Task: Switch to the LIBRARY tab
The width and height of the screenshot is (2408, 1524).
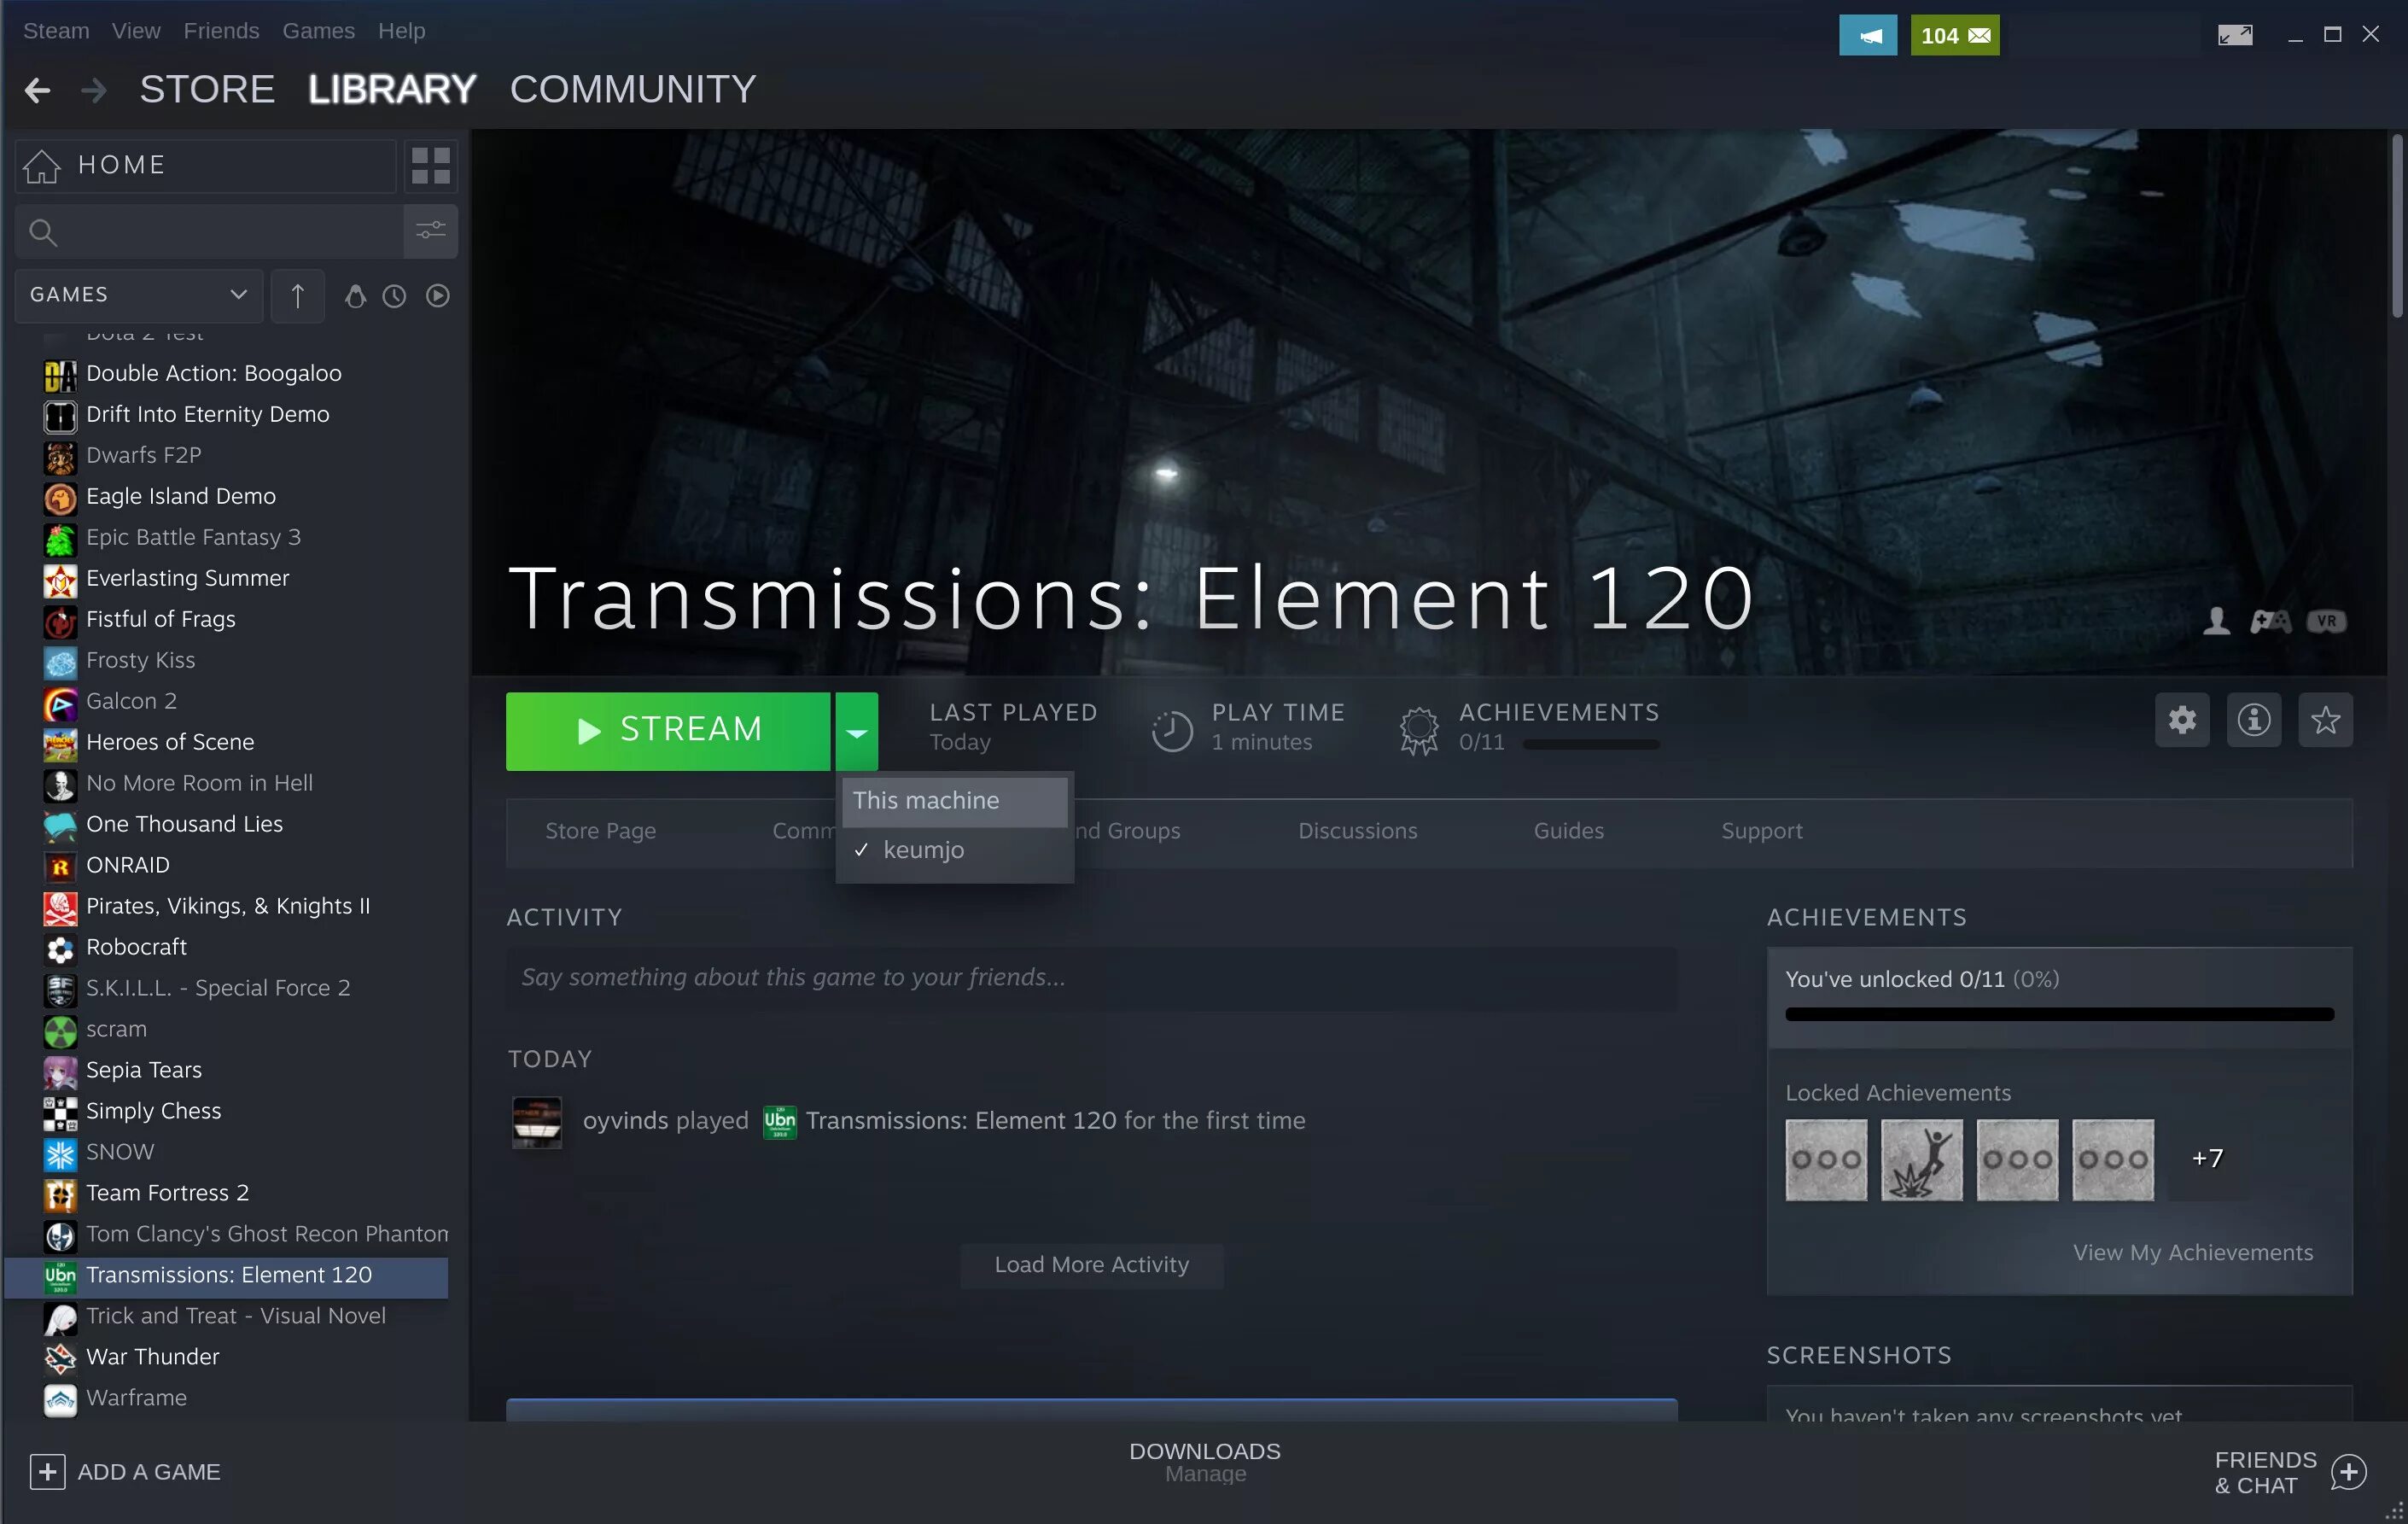Action: (x=392, y=89)
